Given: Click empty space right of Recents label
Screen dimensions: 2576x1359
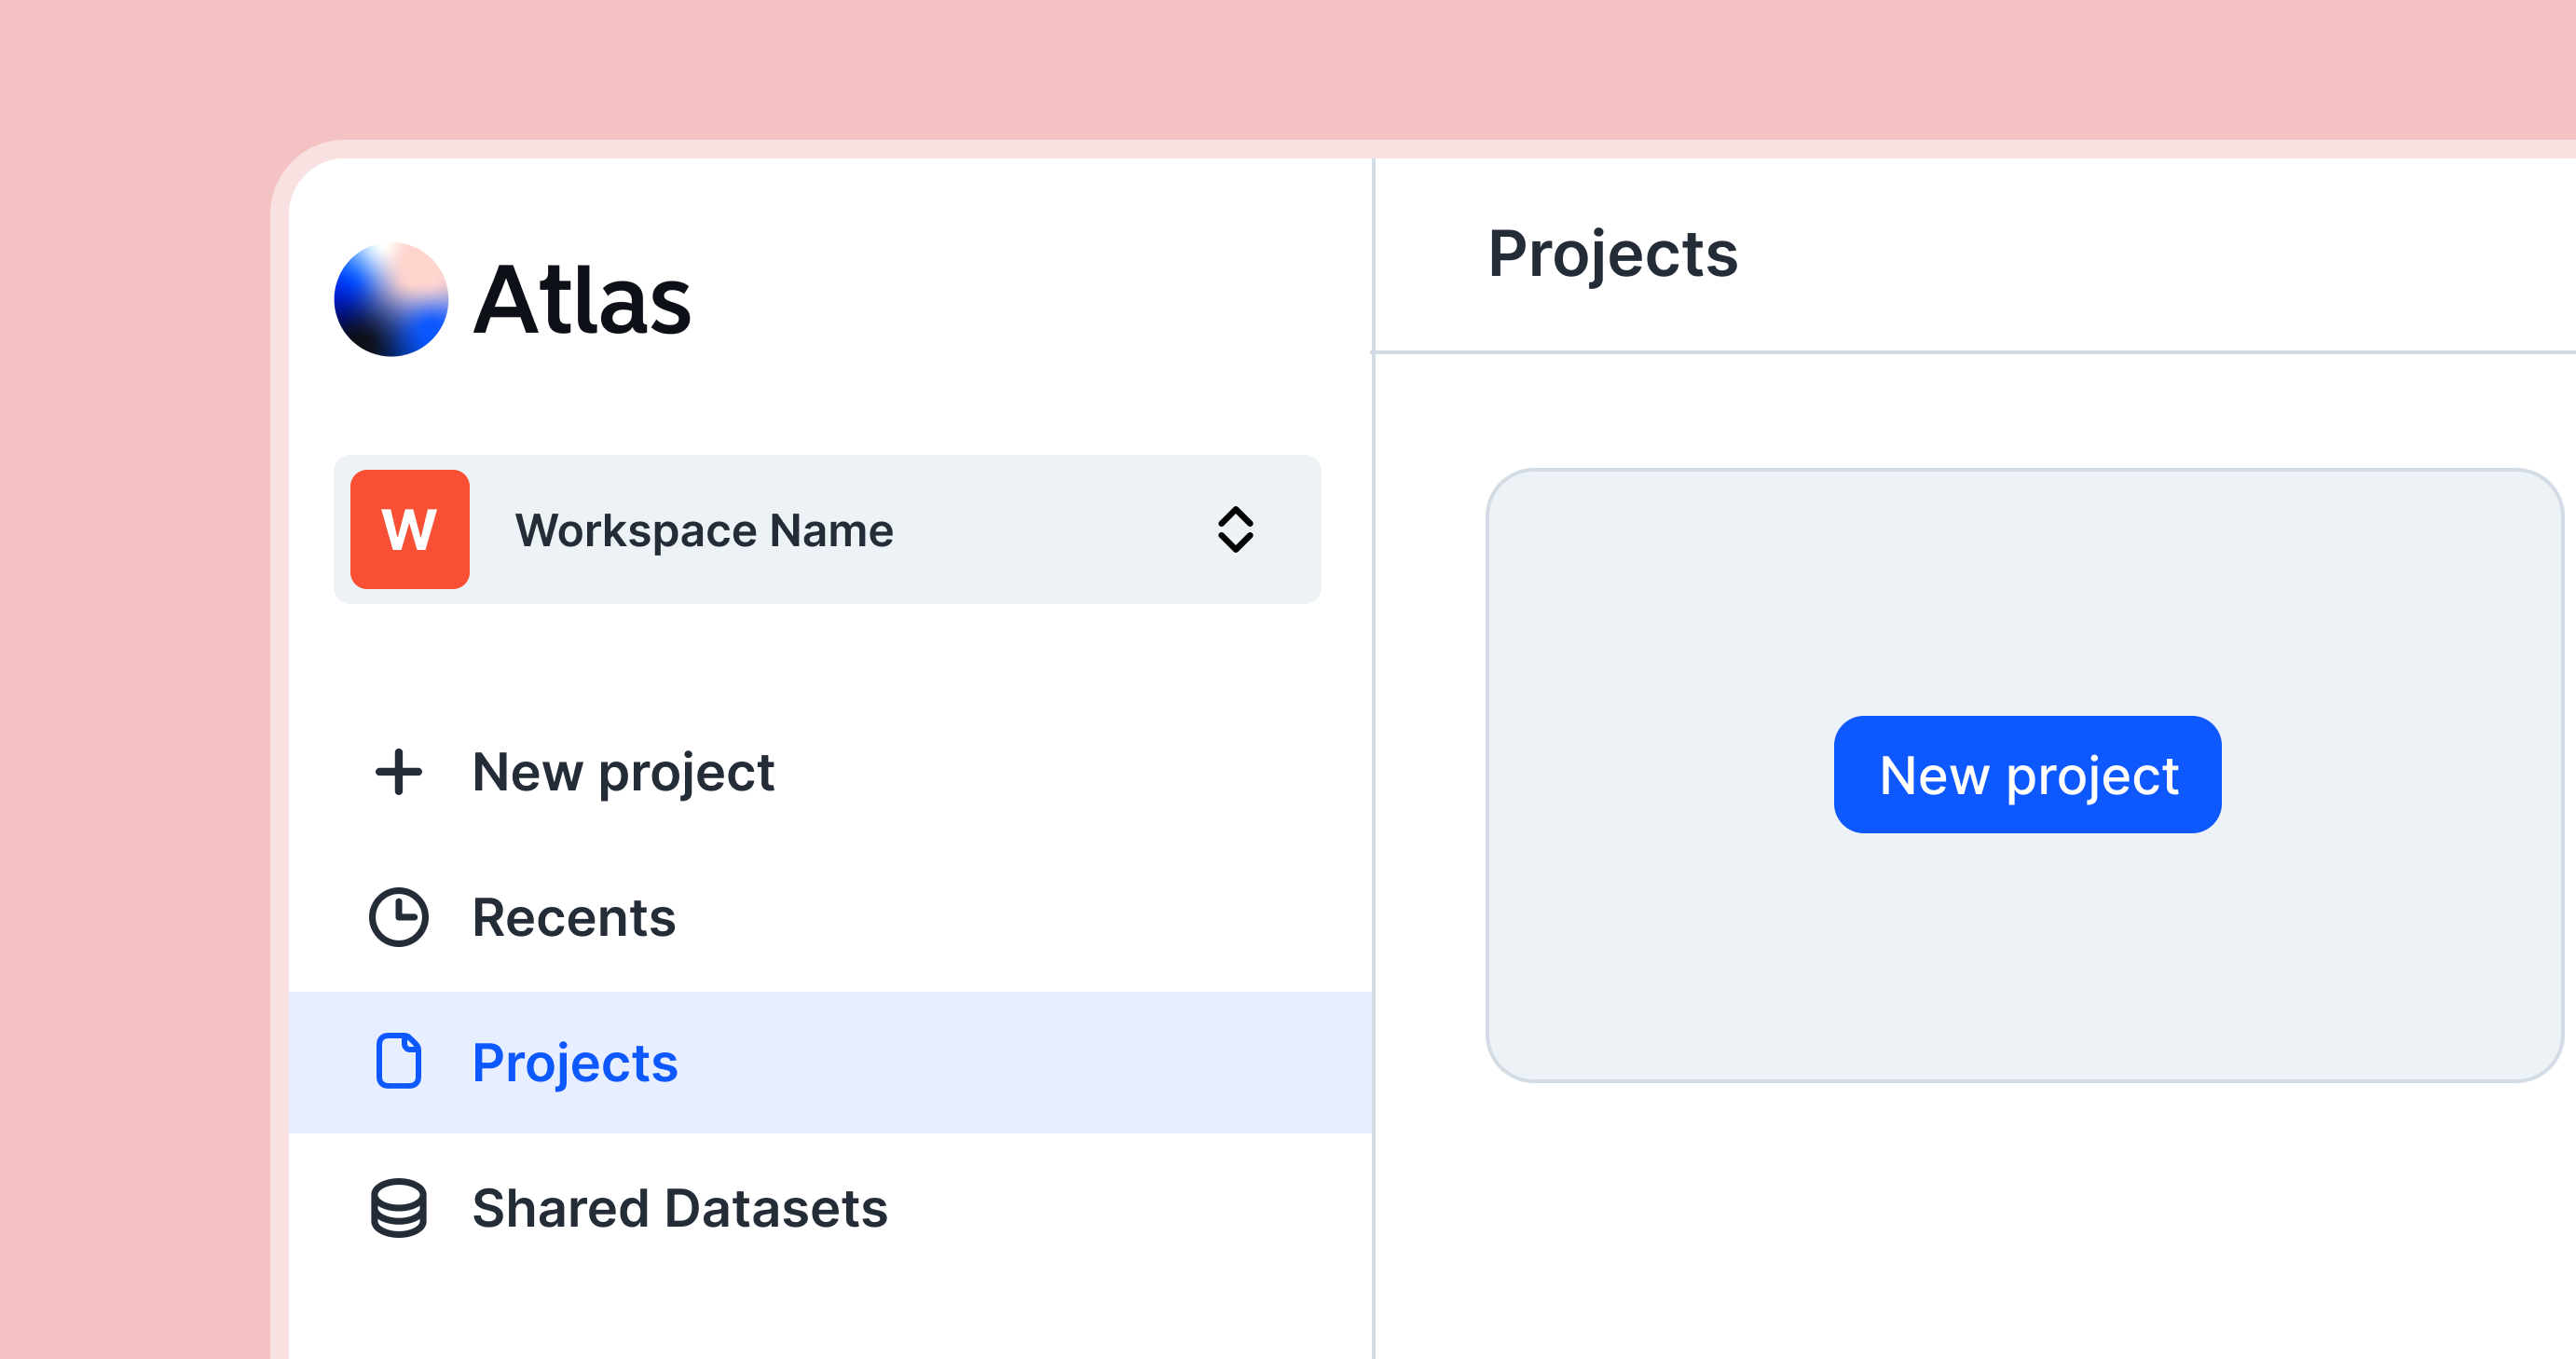Looking at the screenshot, I should click(x=1000, y=917).
